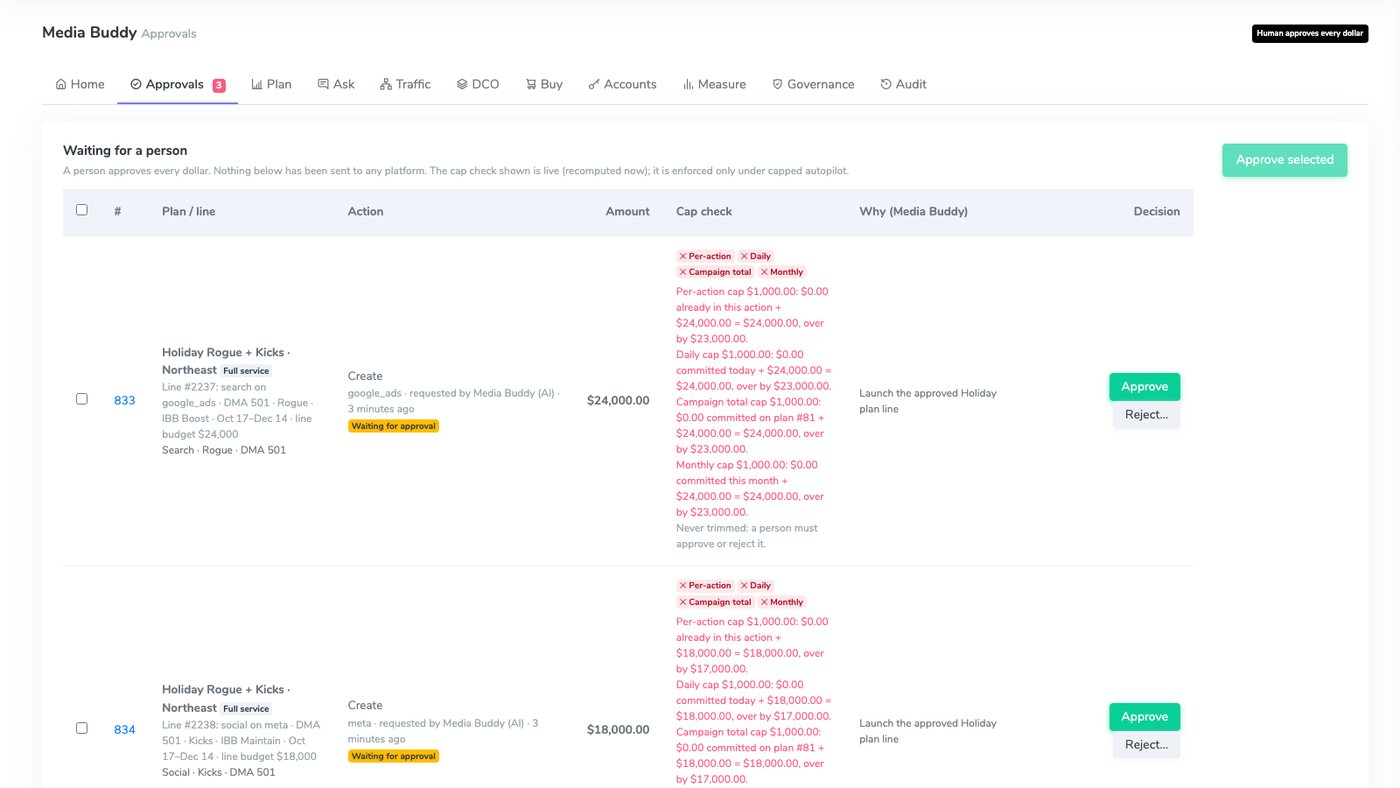Open the Governance tab
The height and width of the screenshot is (788, 1400).
pos(813,85)
